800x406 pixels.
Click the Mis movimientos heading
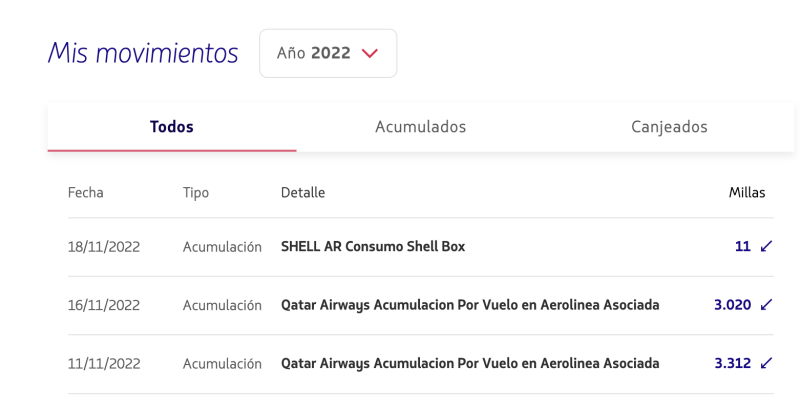click(x=143, y=53)
